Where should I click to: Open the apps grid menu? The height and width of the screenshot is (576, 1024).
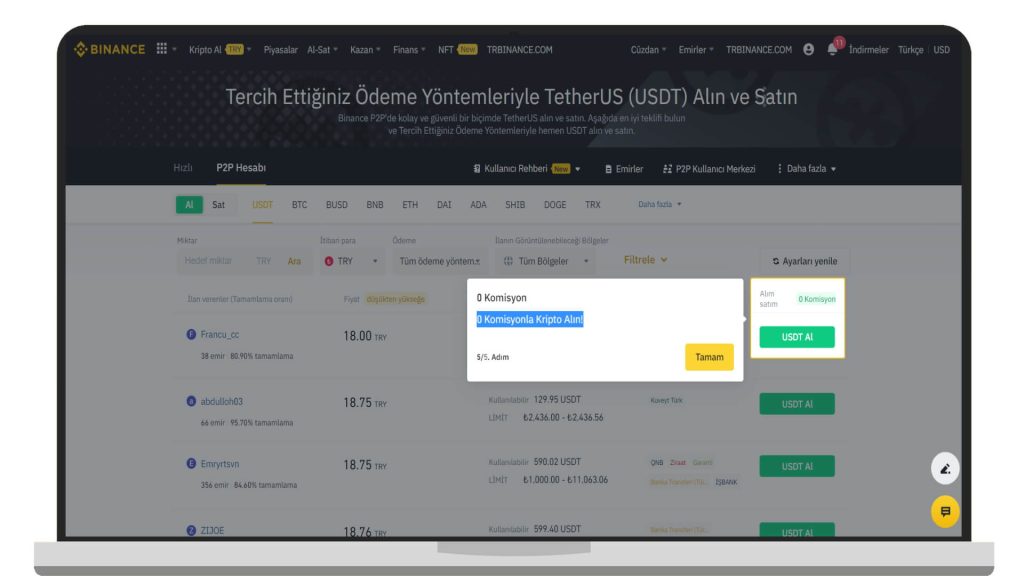point(161,49)
